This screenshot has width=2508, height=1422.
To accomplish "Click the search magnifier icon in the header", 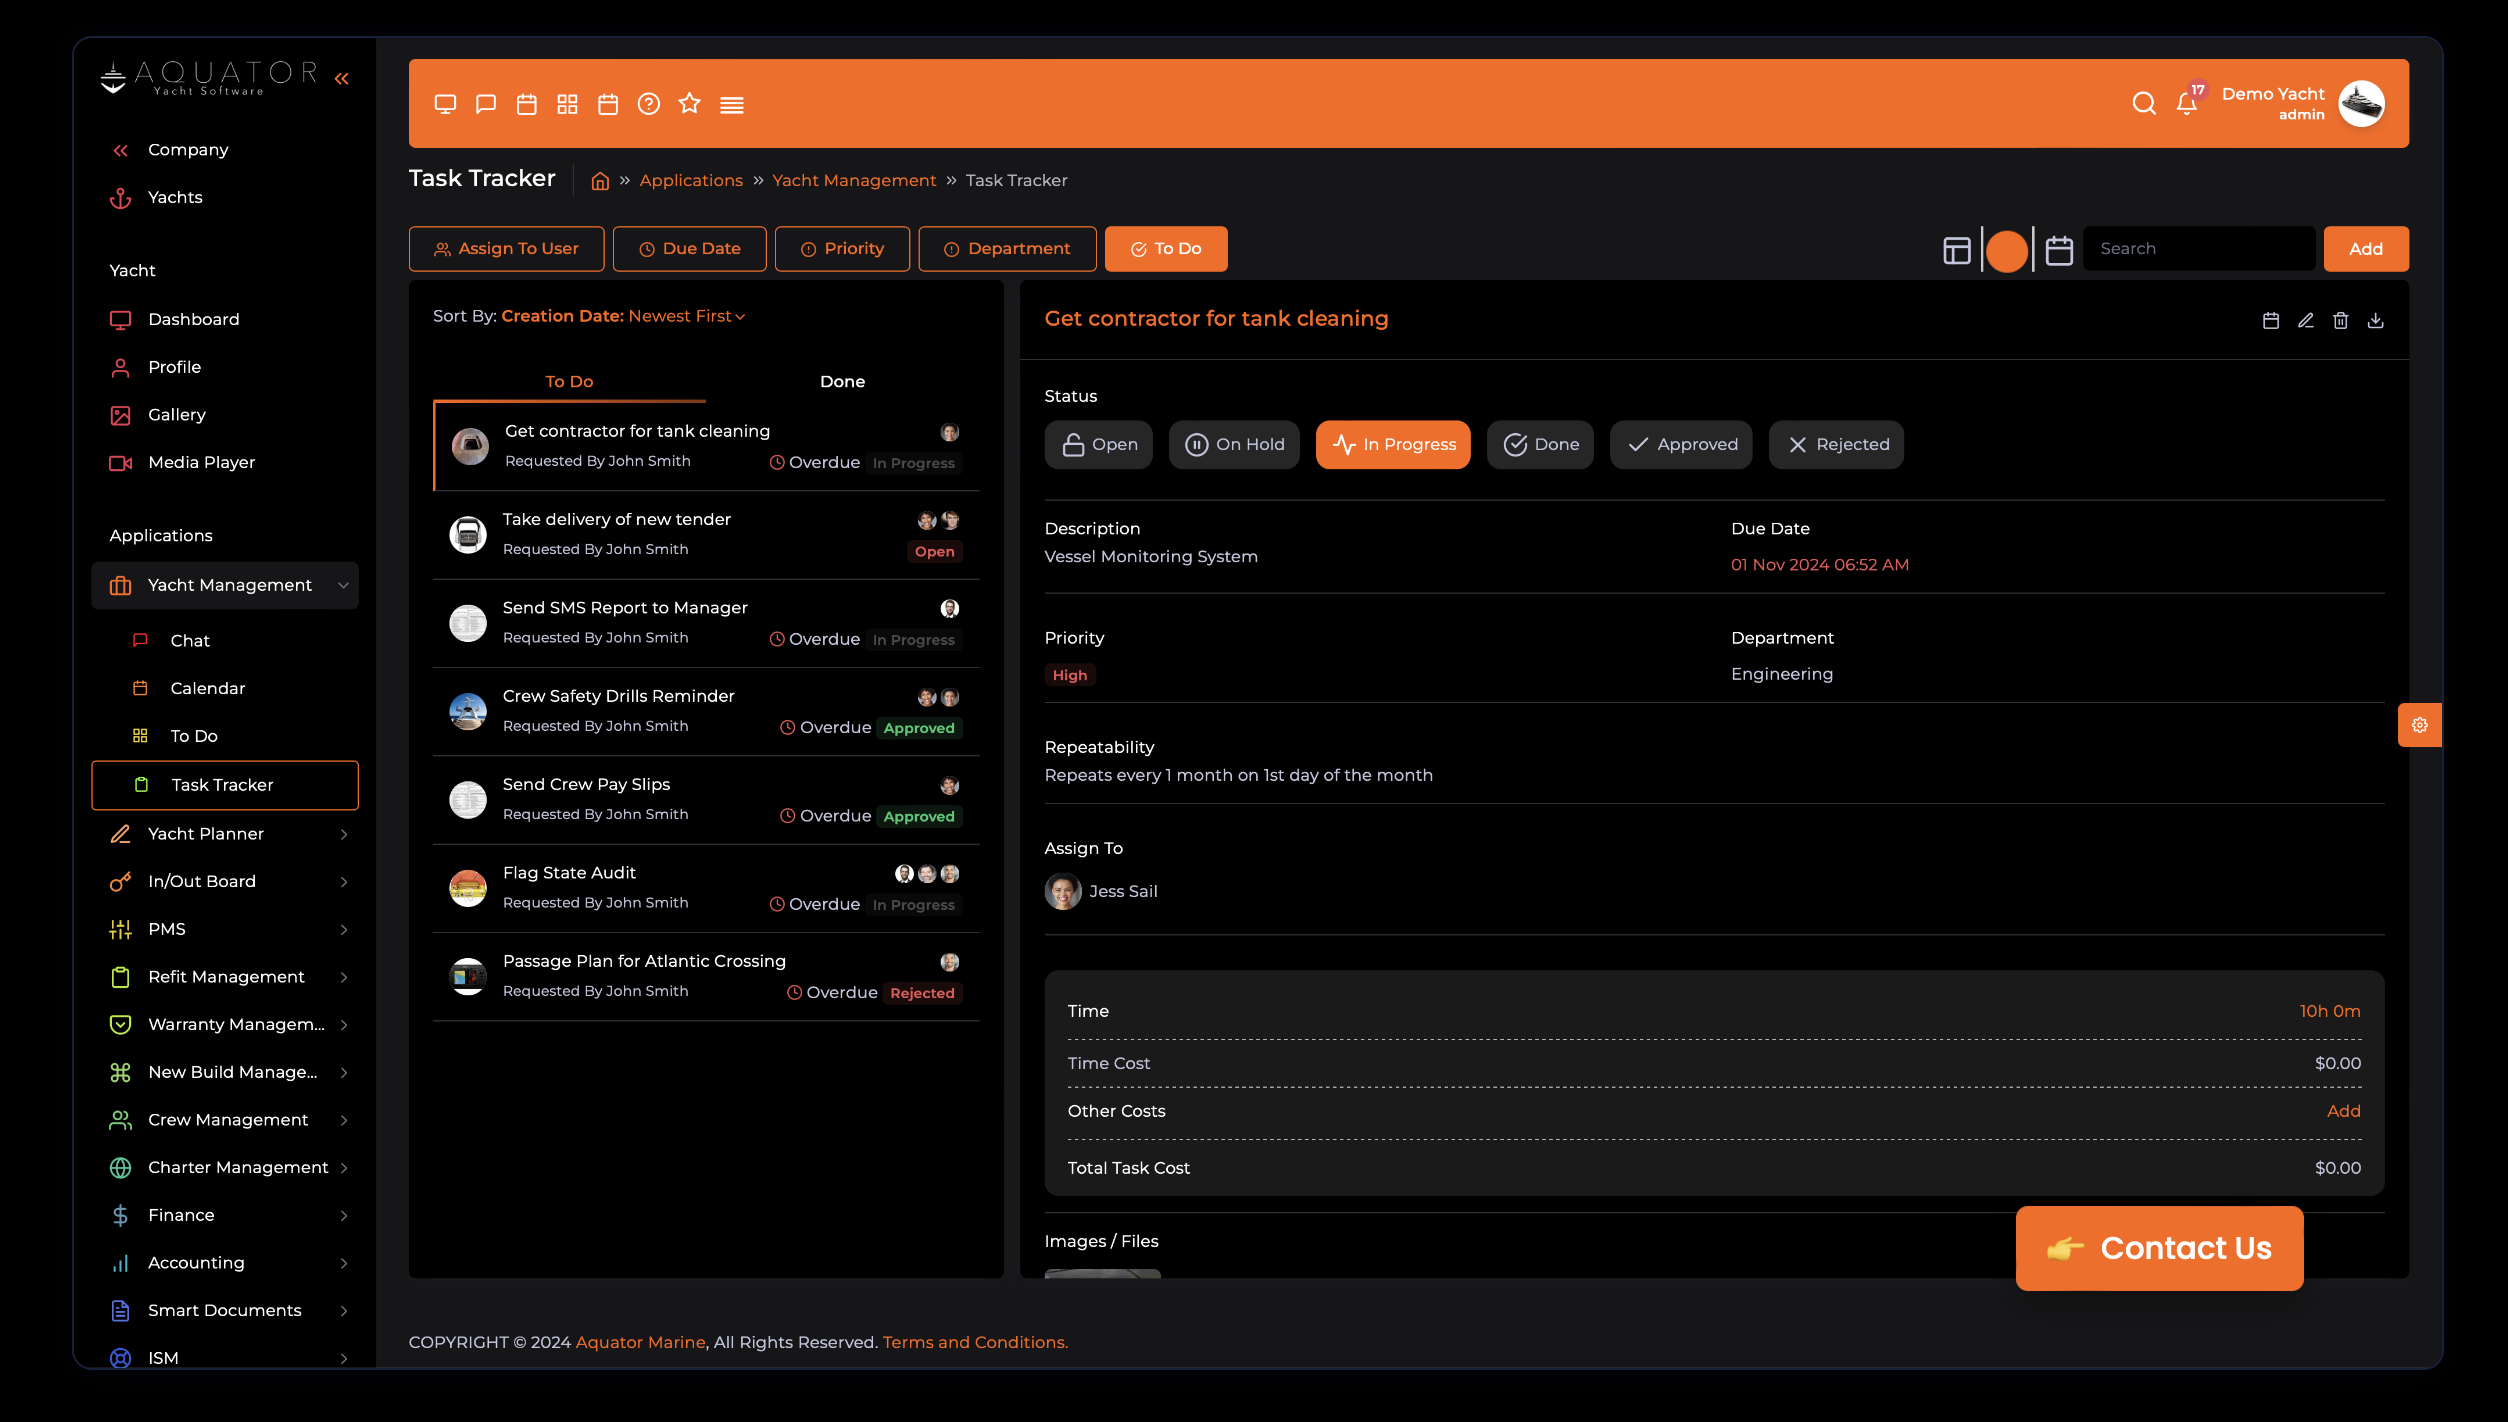I will click(x=2144, y=103).
